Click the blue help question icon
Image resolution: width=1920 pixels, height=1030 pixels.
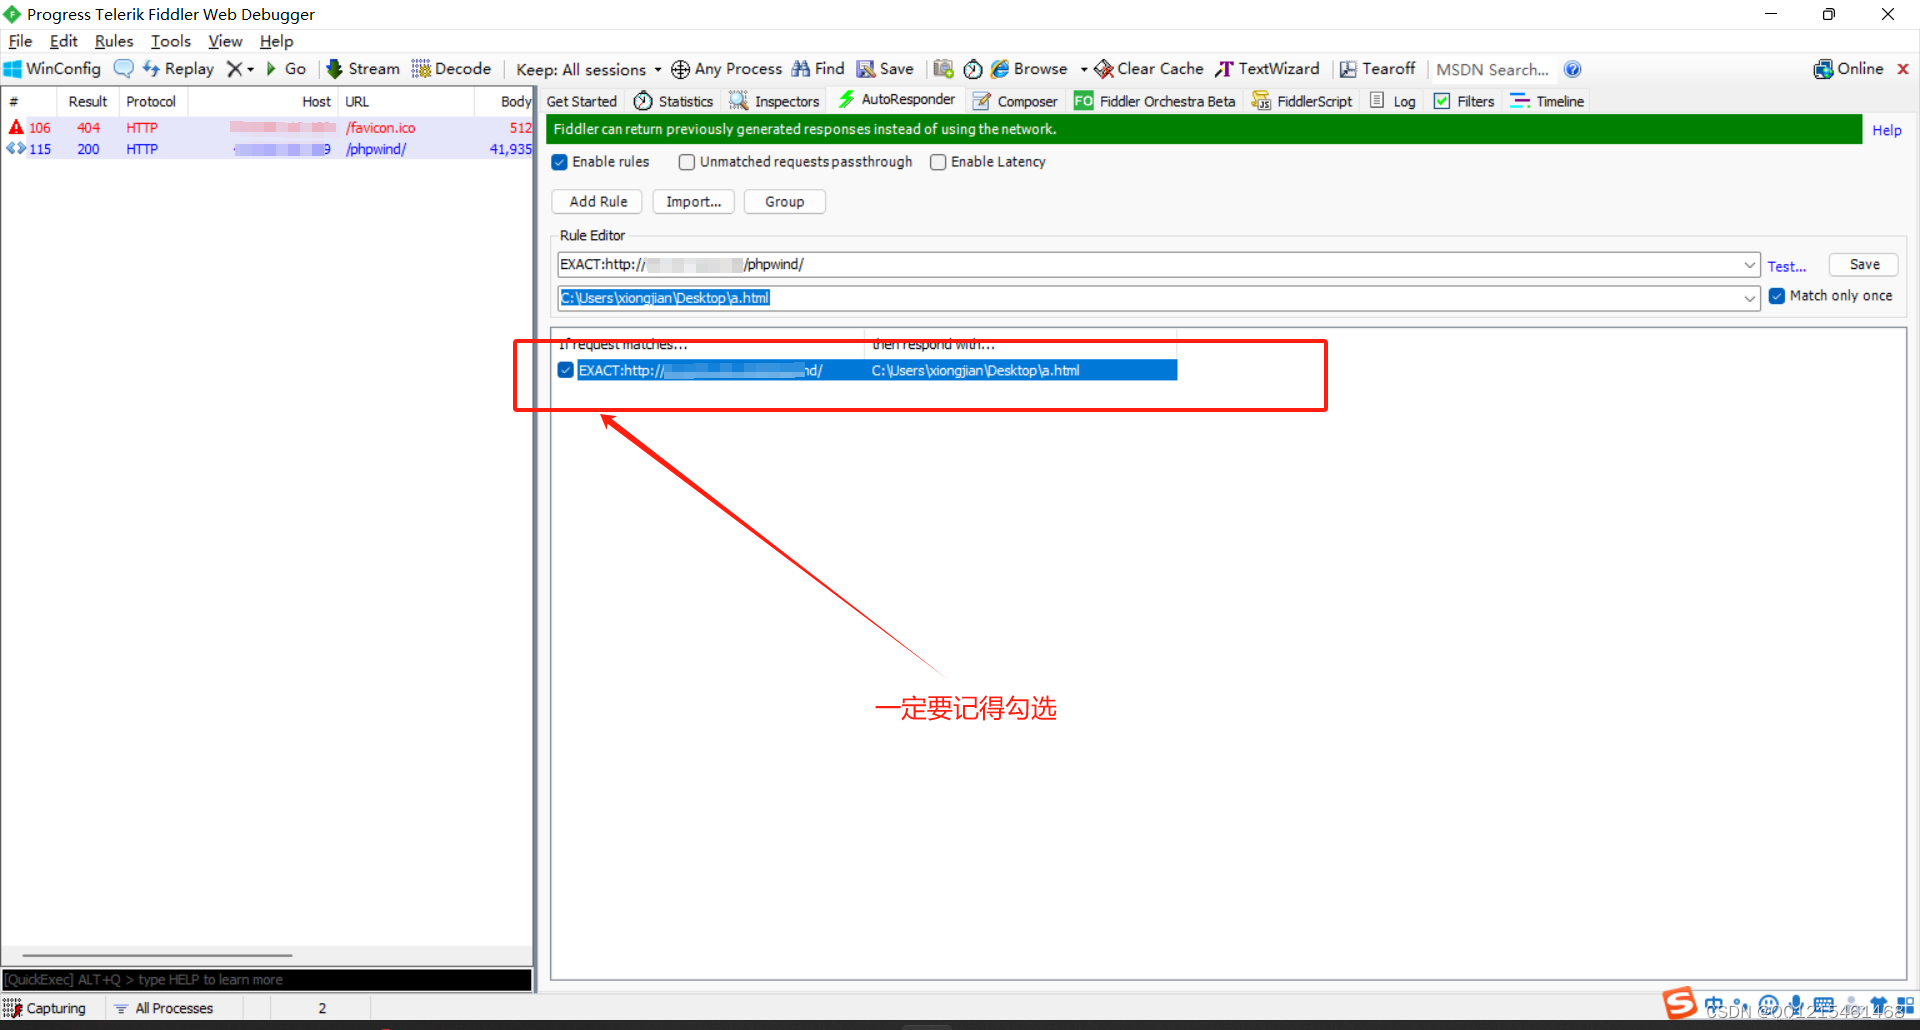pyautogui.click(x=1573, y=69)
